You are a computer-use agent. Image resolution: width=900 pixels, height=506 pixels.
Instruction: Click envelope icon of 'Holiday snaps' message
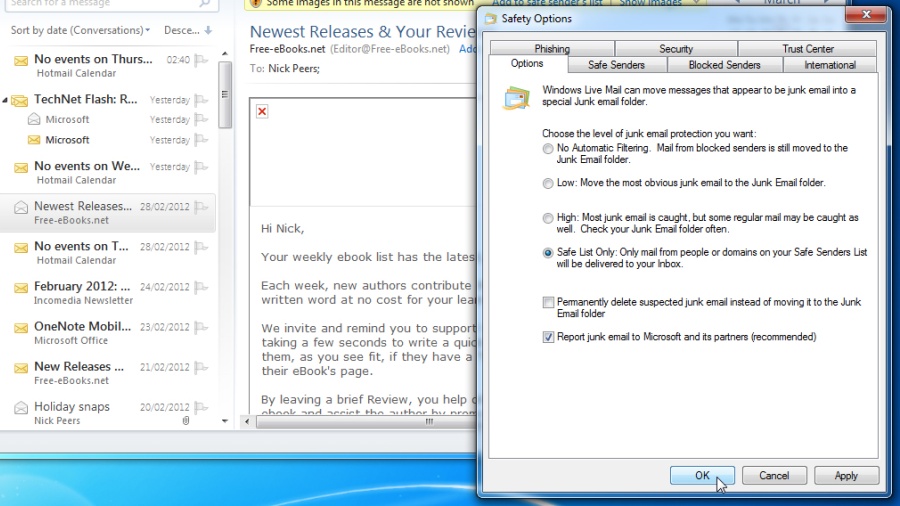click(x=21, y=408)
